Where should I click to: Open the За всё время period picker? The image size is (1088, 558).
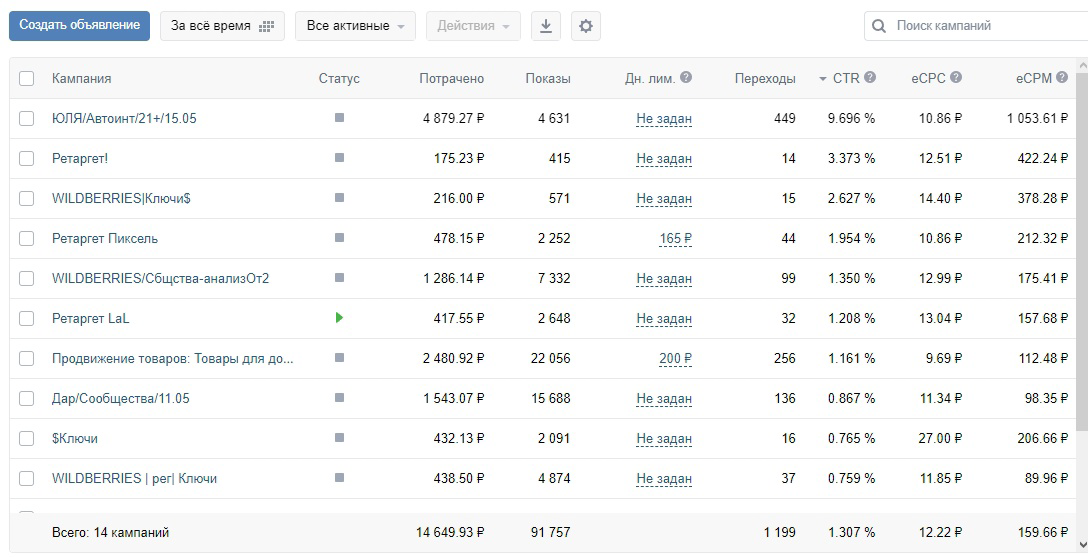(x=223, y=26)
